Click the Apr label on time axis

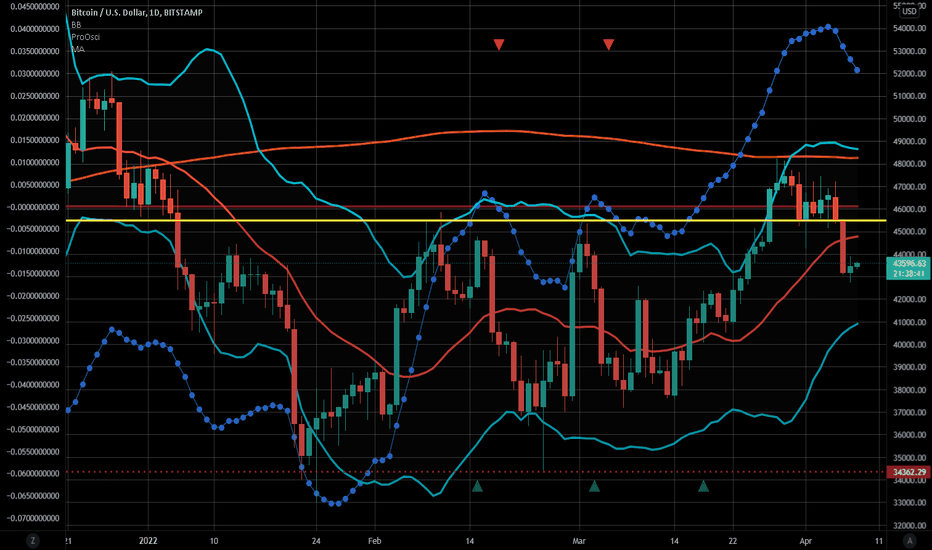point(805,540)
